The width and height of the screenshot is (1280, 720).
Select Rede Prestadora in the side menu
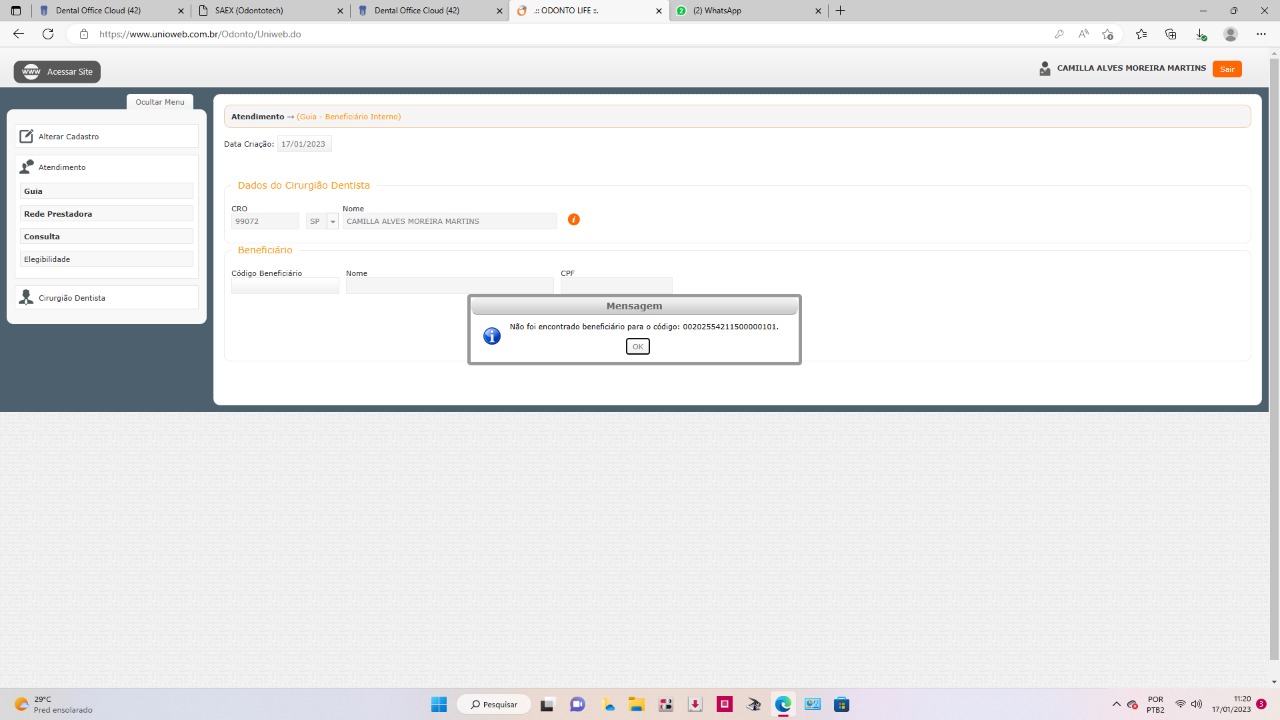coord(107,214)
